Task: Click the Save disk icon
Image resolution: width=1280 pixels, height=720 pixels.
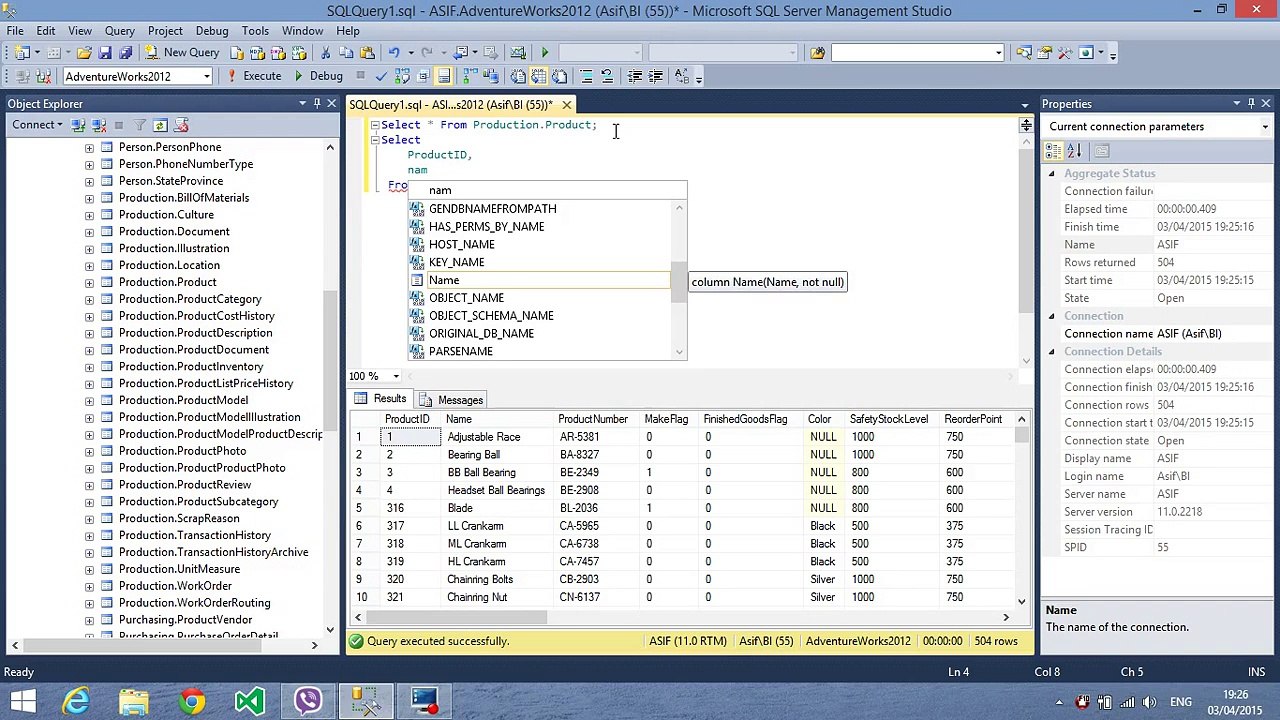Action: [x=105, y=52]
